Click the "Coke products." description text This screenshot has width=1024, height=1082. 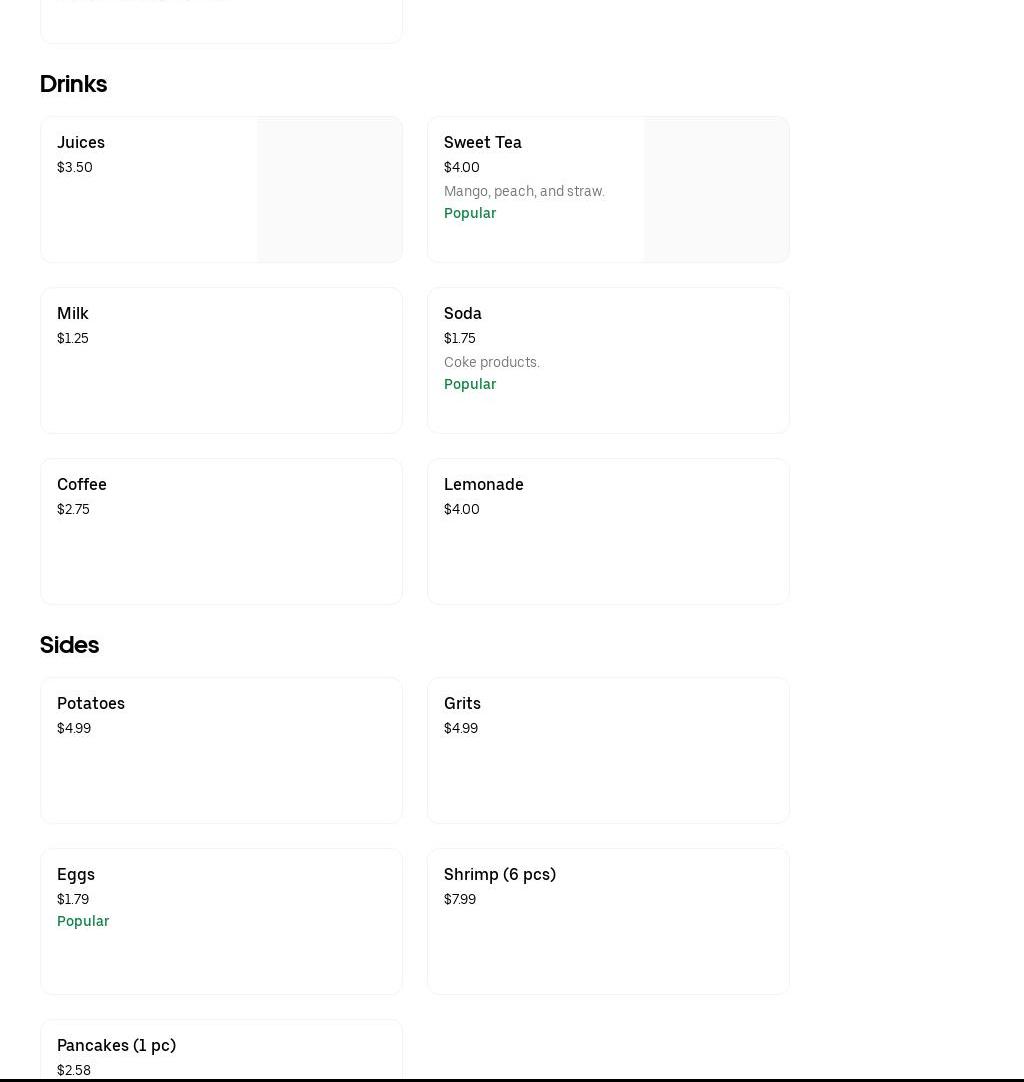[491, 362]
